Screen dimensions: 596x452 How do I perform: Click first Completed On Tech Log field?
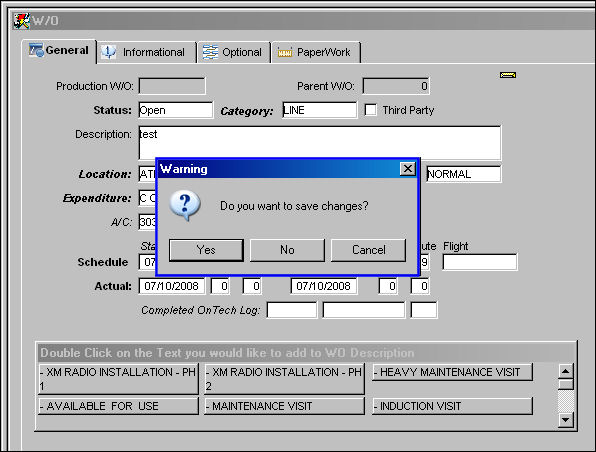pyautogui.click(x=292, y=310)
